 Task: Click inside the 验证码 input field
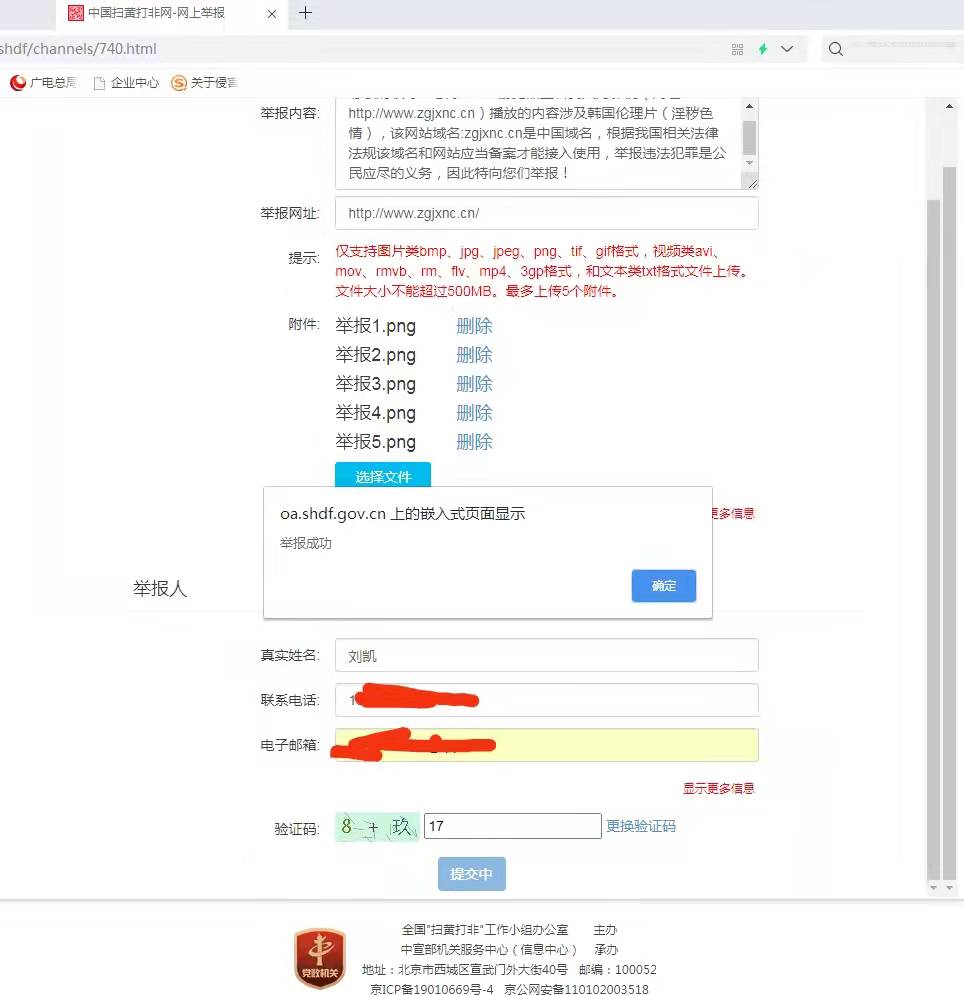512,825
